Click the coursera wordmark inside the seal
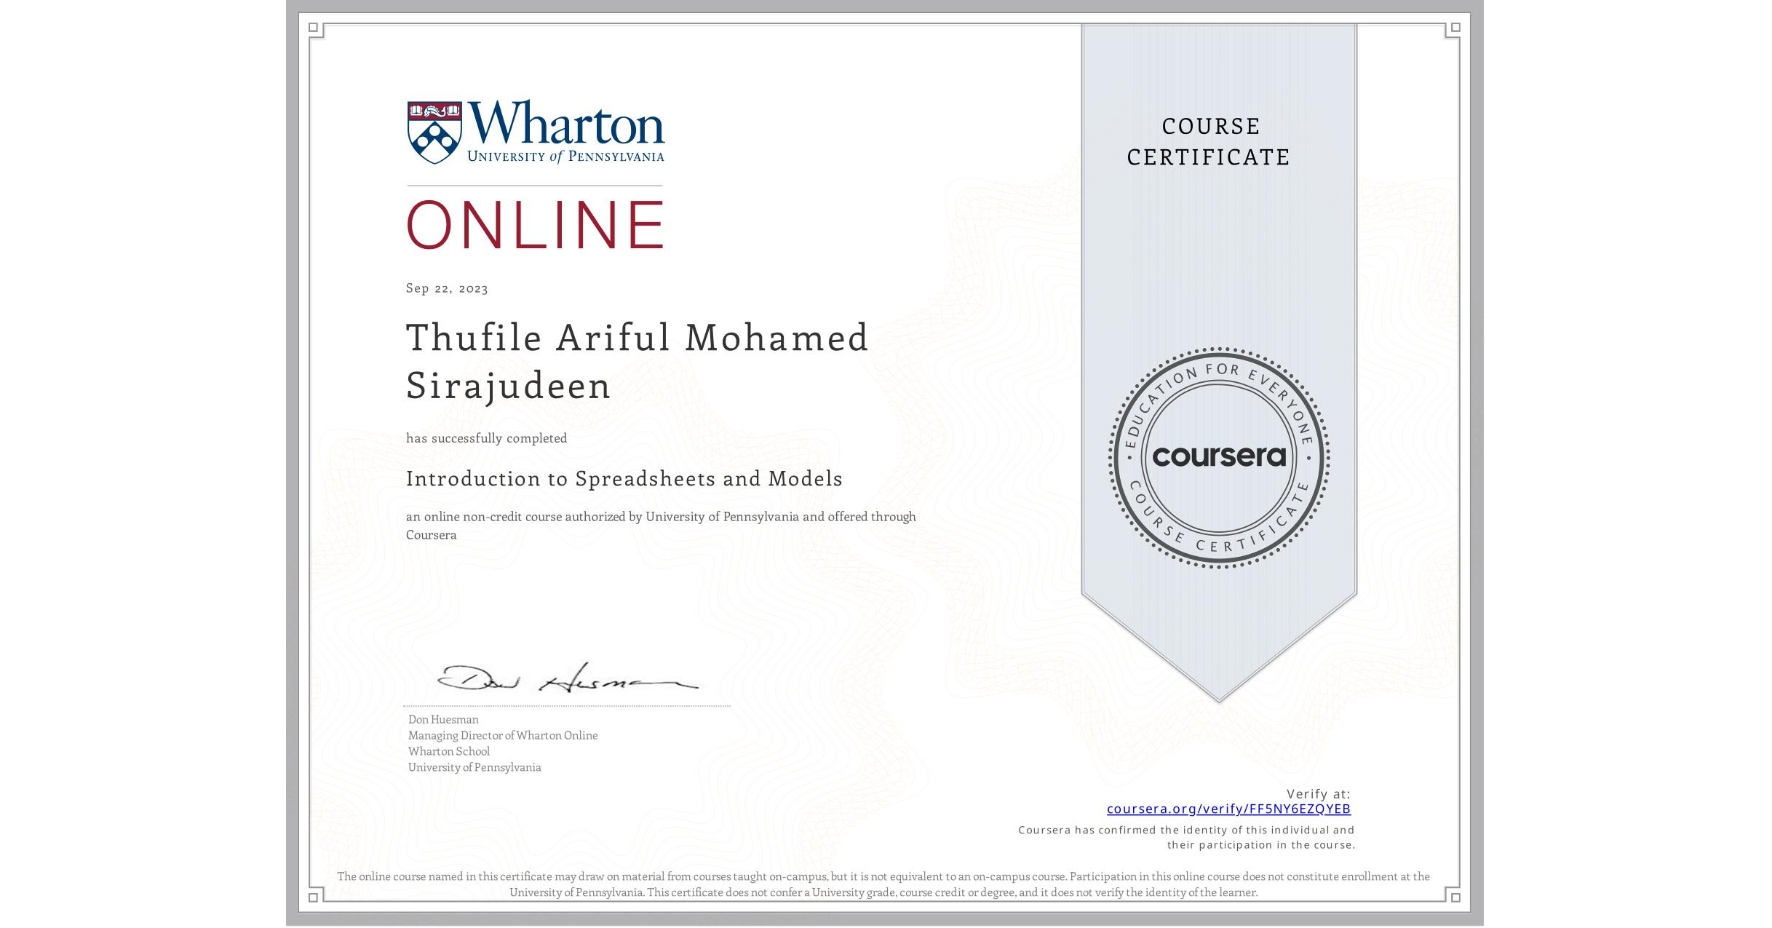 pos(1219,457)
